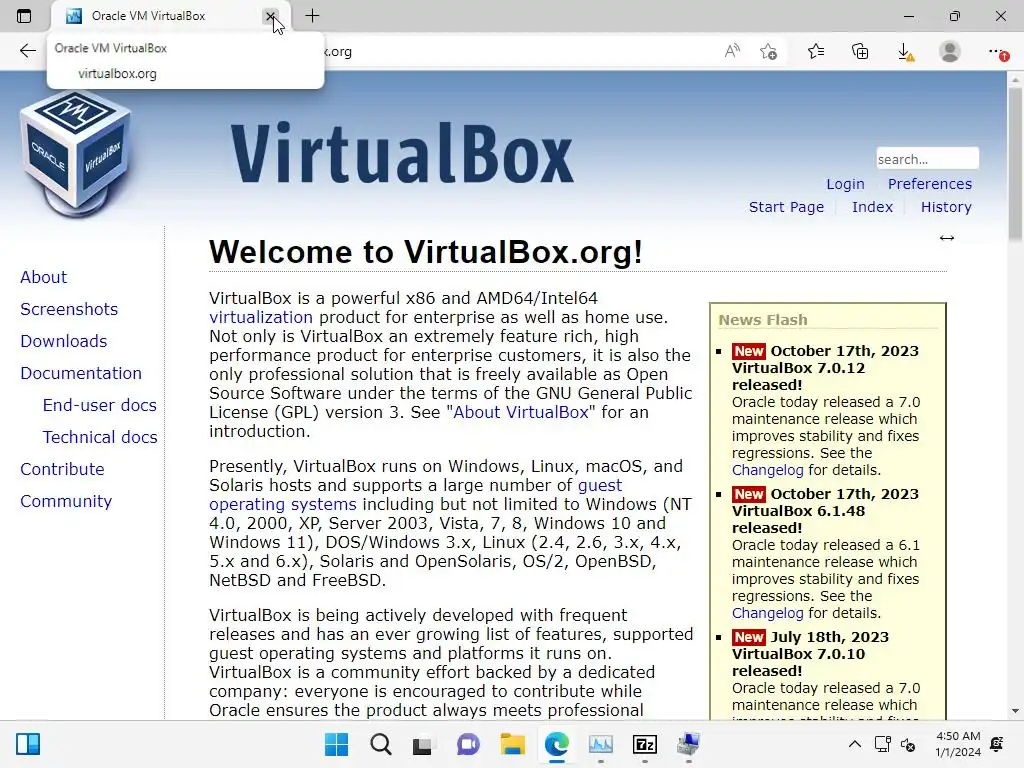Open Changelog link for VirtualBox 7.0.12
The width and height of the screenshot is (1024, 768).
767,470
